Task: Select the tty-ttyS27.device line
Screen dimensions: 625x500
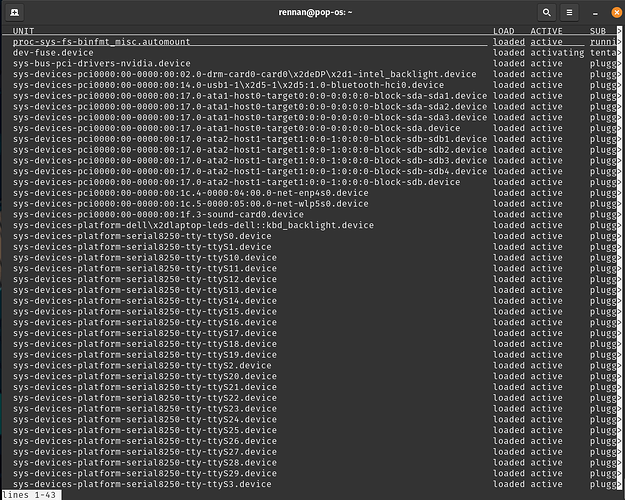Action: tap(145, 451)
